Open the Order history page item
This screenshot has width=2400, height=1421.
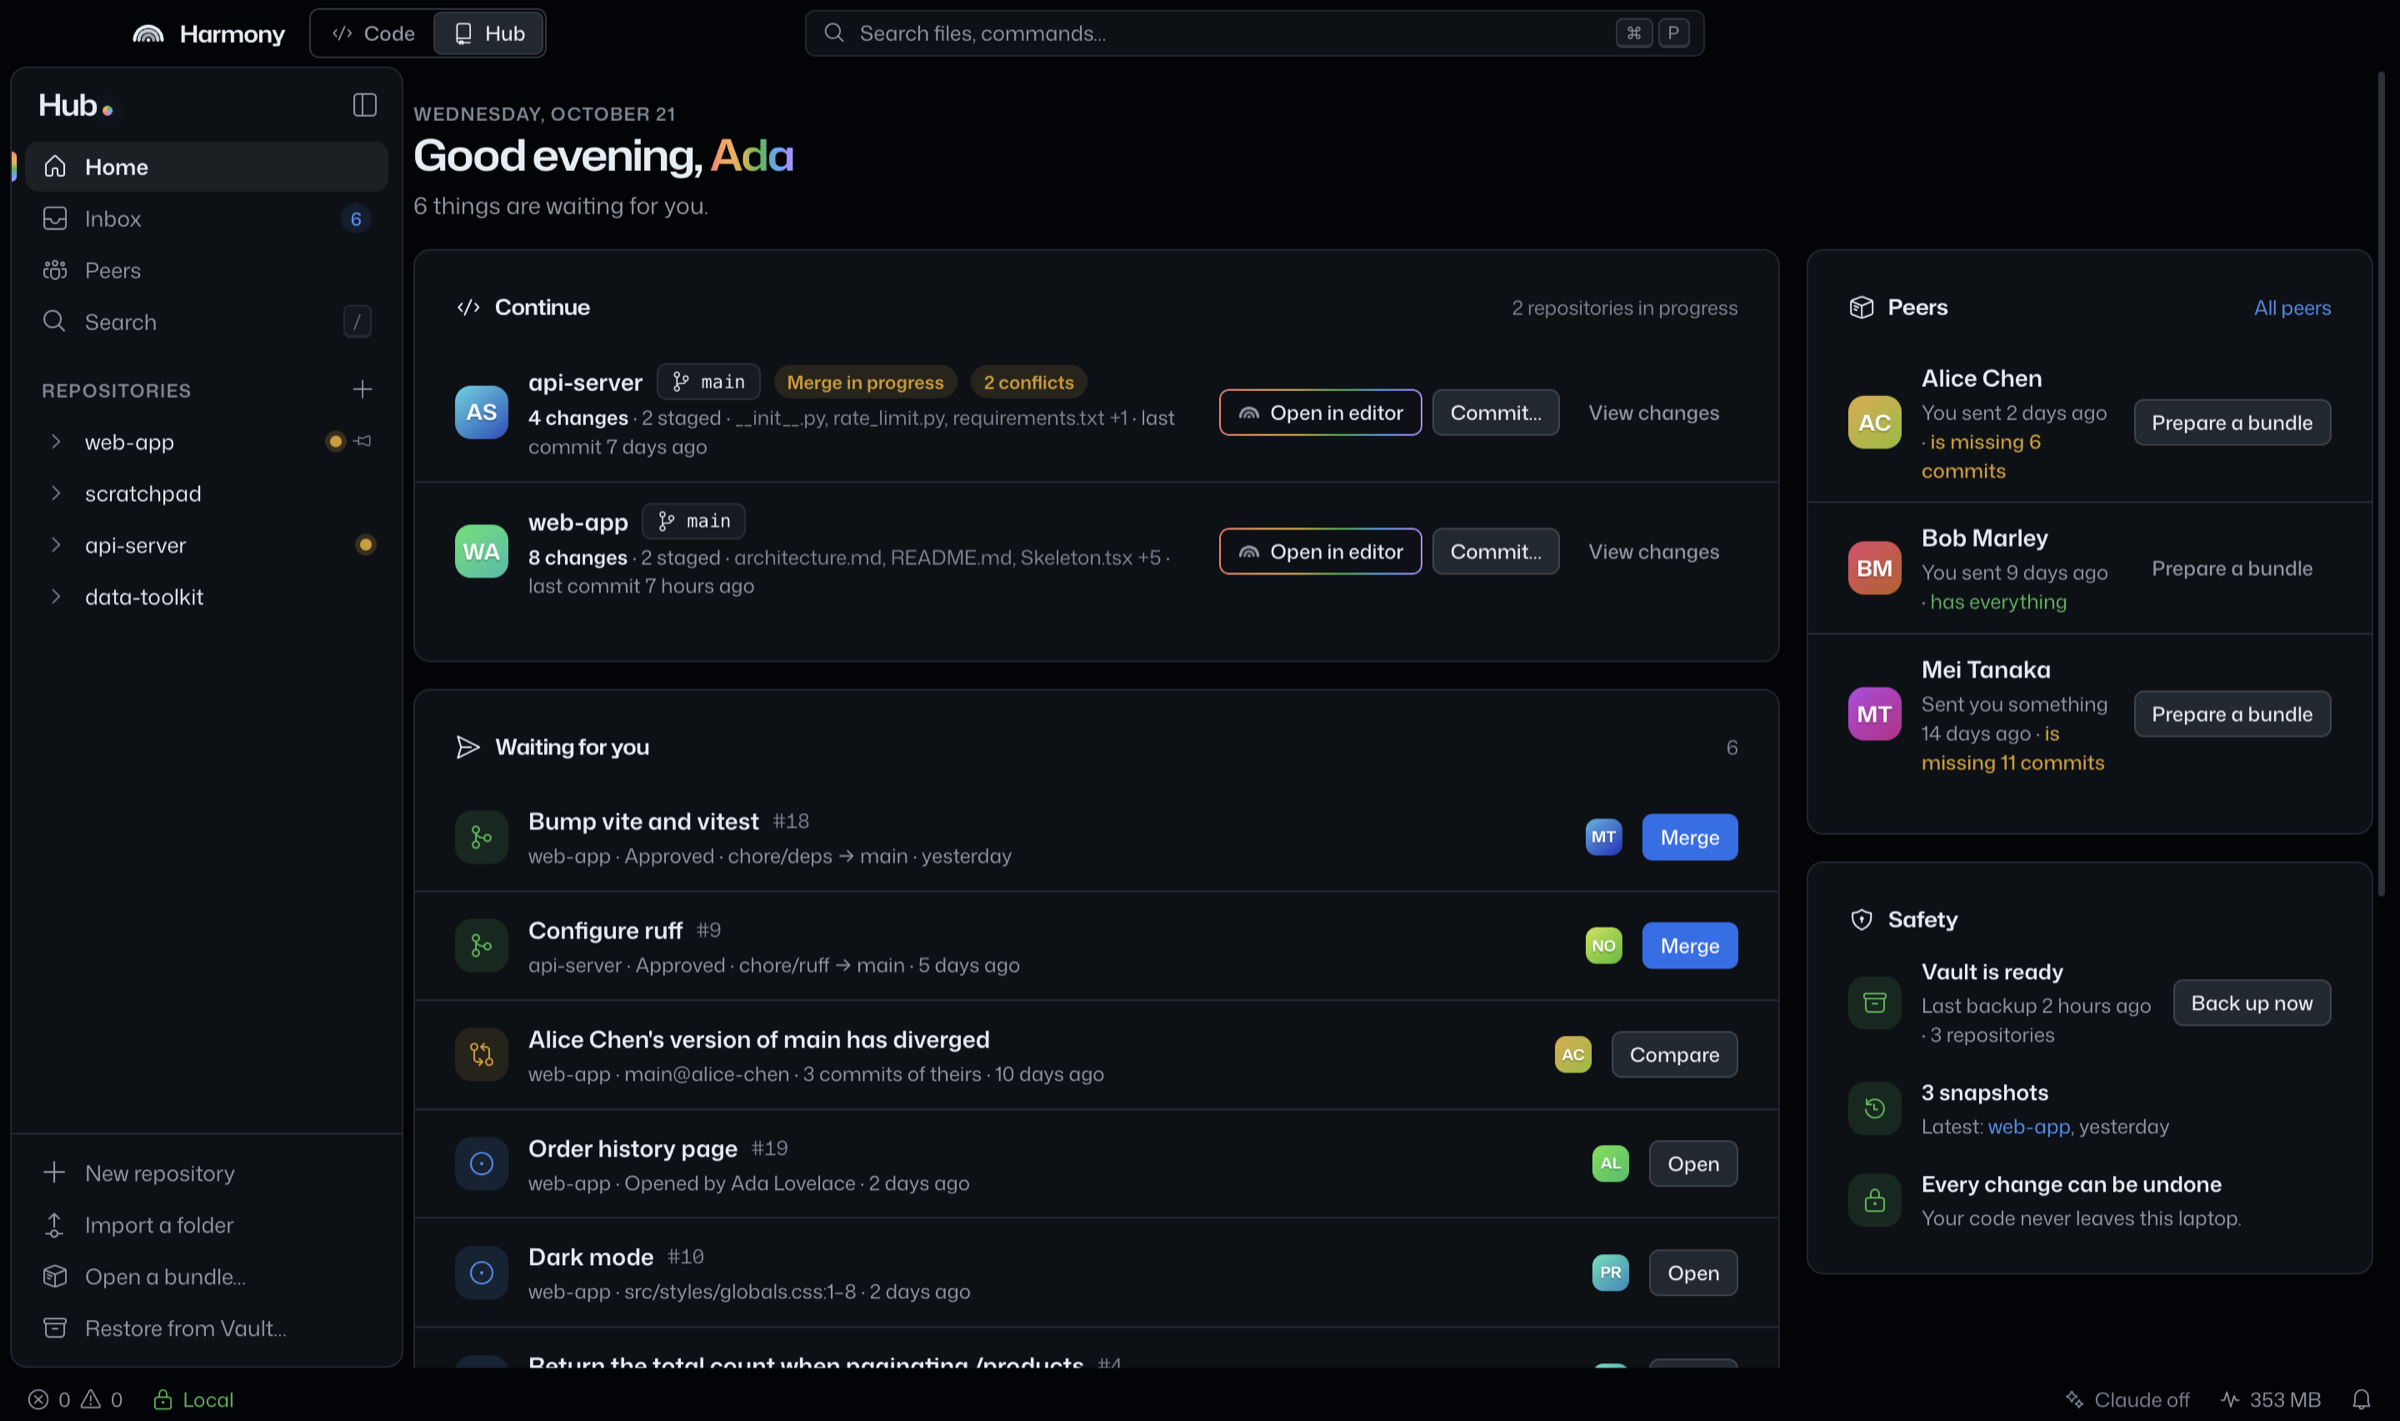coord(1693,1163)
